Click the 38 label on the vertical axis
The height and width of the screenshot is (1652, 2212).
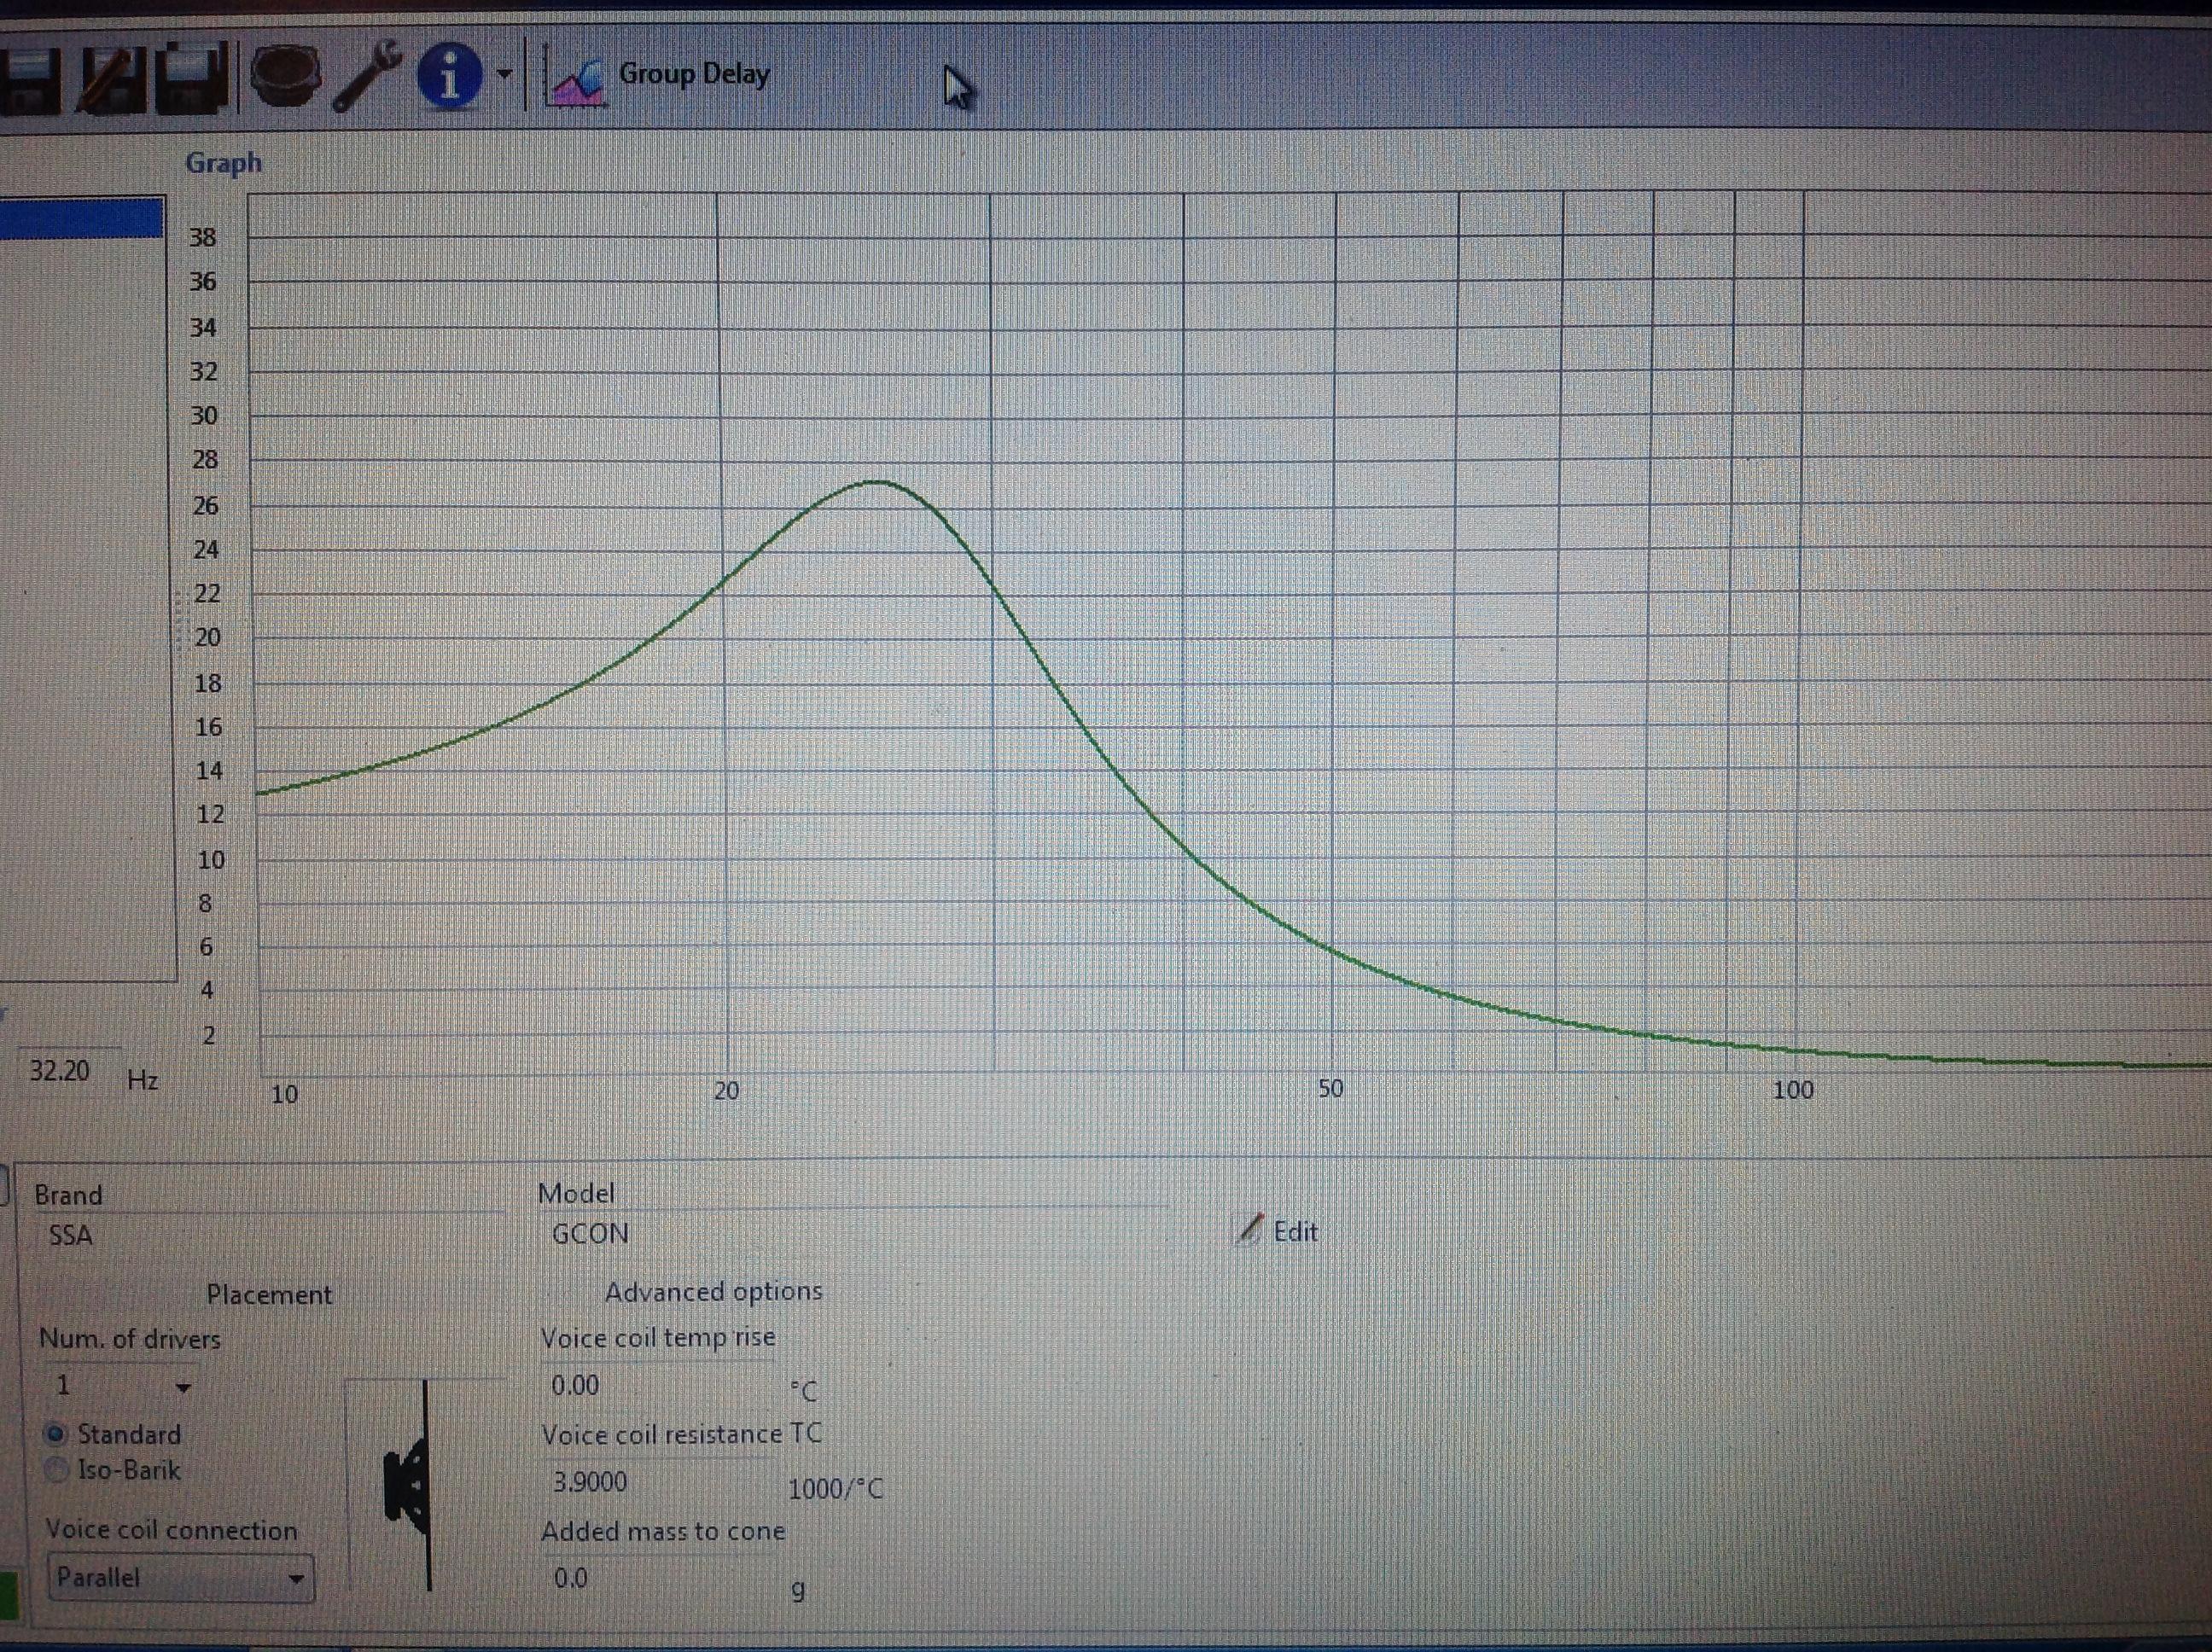point(203,238)
